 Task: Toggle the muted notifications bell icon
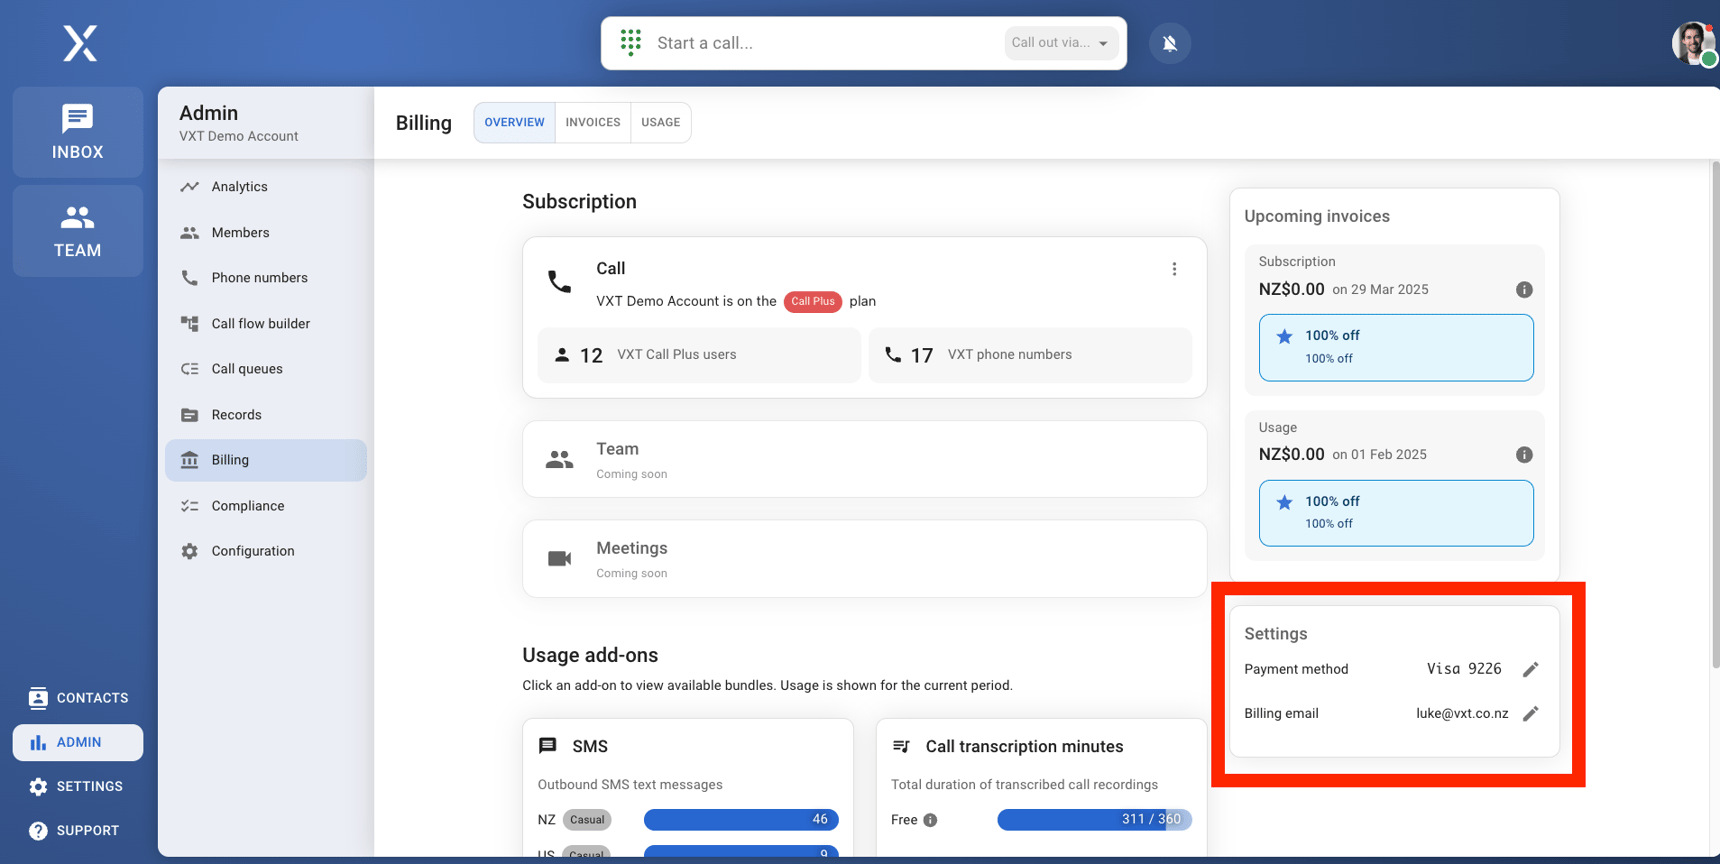(x=1169, y=43)
